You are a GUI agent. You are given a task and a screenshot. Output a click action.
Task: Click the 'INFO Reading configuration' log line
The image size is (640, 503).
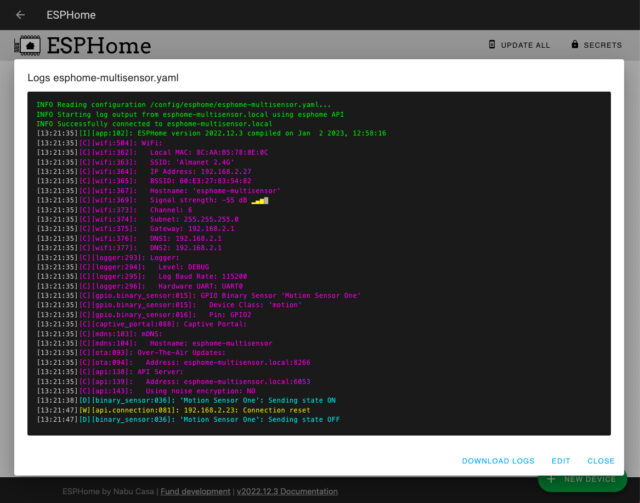[x=184, y=105]
